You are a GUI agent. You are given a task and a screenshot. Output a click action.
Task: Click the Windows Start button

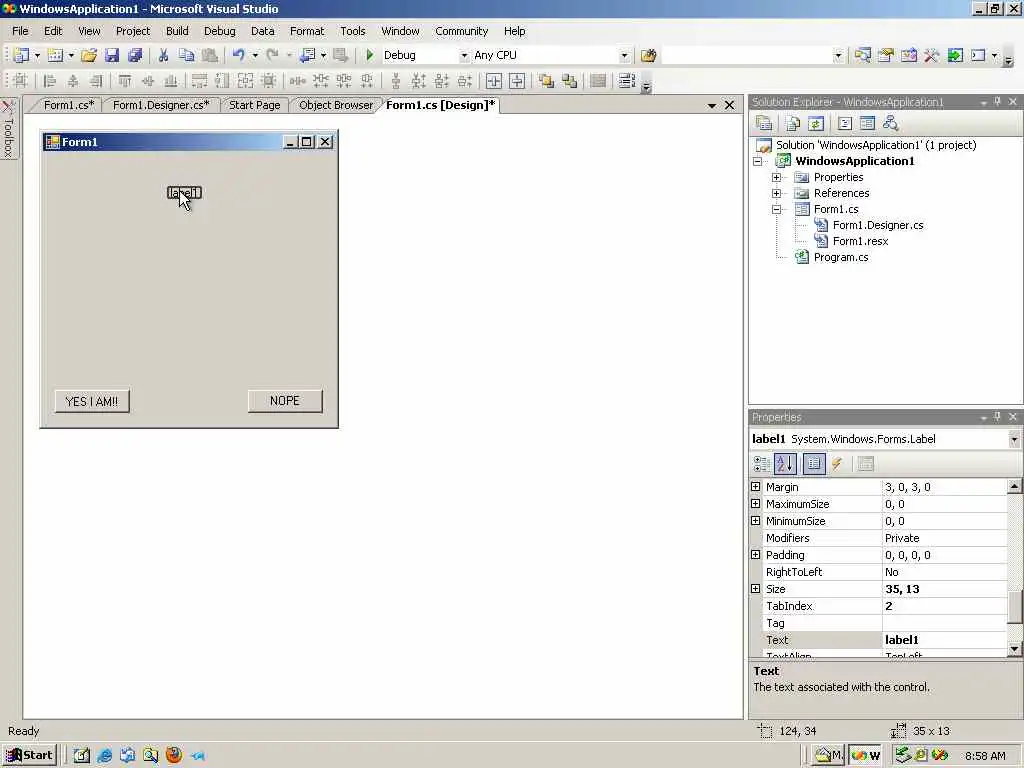30,756
